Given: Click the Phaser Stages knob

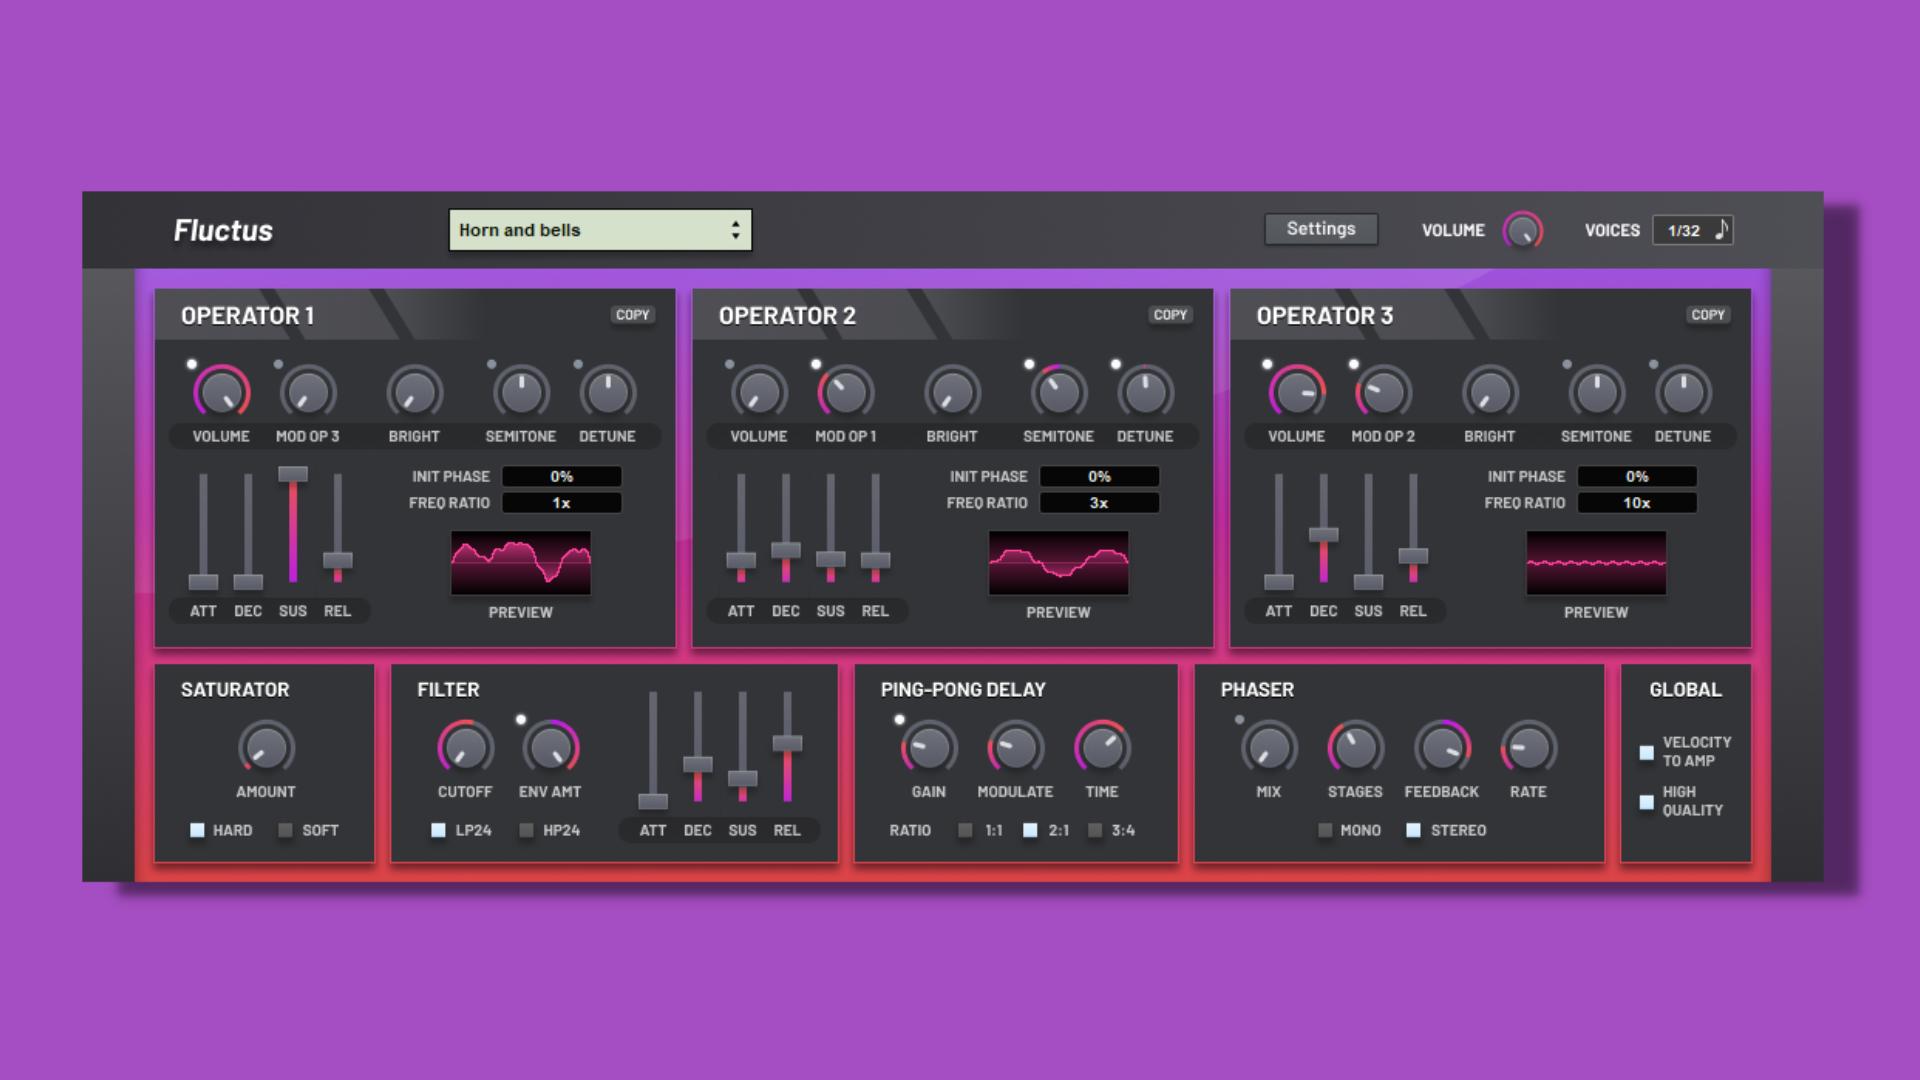Looking at the screenshot, I should pyautogui.click(x=1354, y=749).
